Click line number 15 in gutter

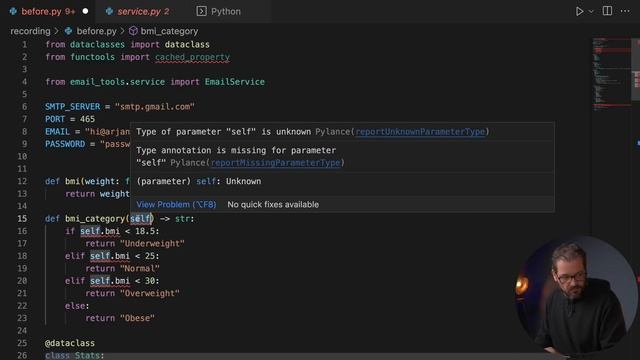click(x=22, y=219)
